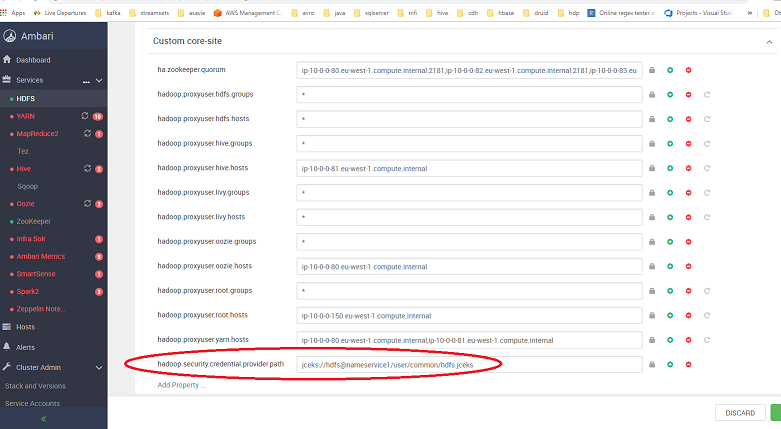781x429 pixels.
Task: Remove hadoop.security.credential.provider.path property
Action: click(x=688, y=365)
